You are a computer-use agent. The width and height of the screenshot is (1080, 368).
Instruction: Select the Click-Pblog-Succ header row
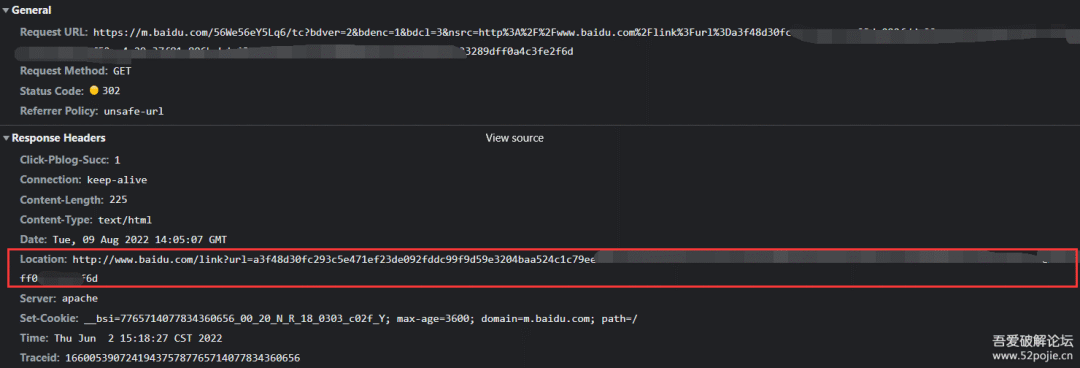click(70, 160)
